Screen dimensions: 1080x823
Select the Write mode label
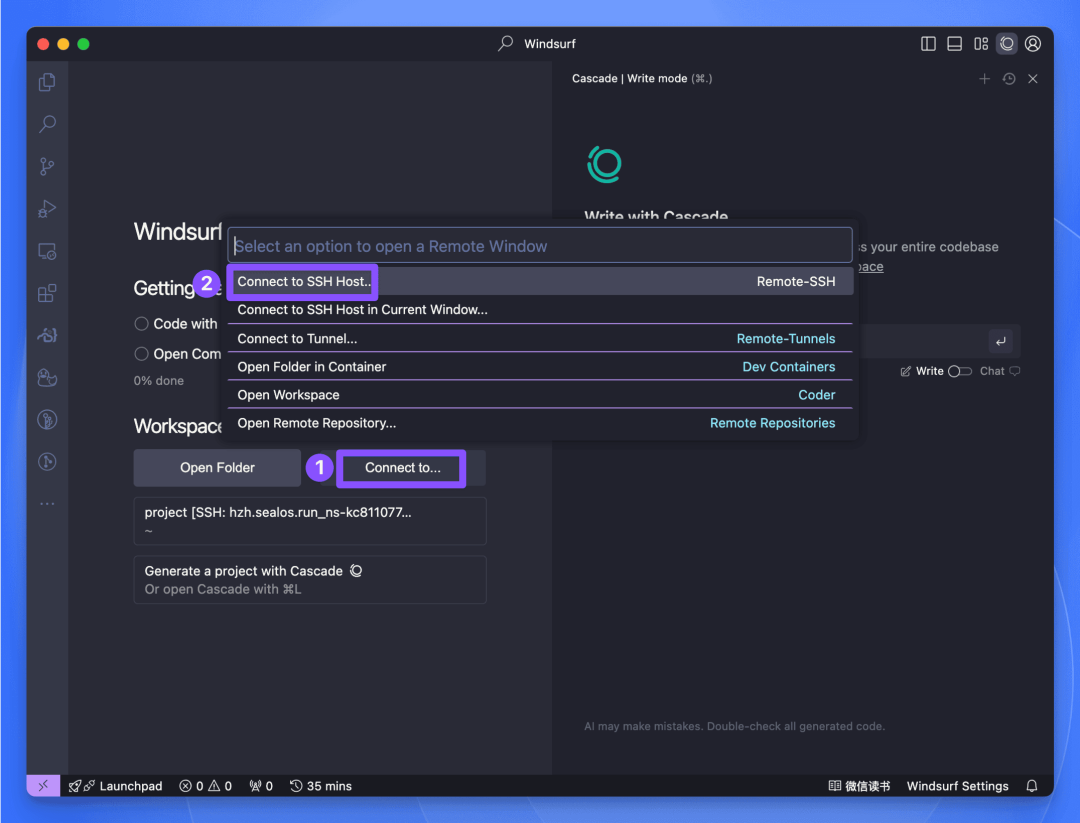[929, 371]
